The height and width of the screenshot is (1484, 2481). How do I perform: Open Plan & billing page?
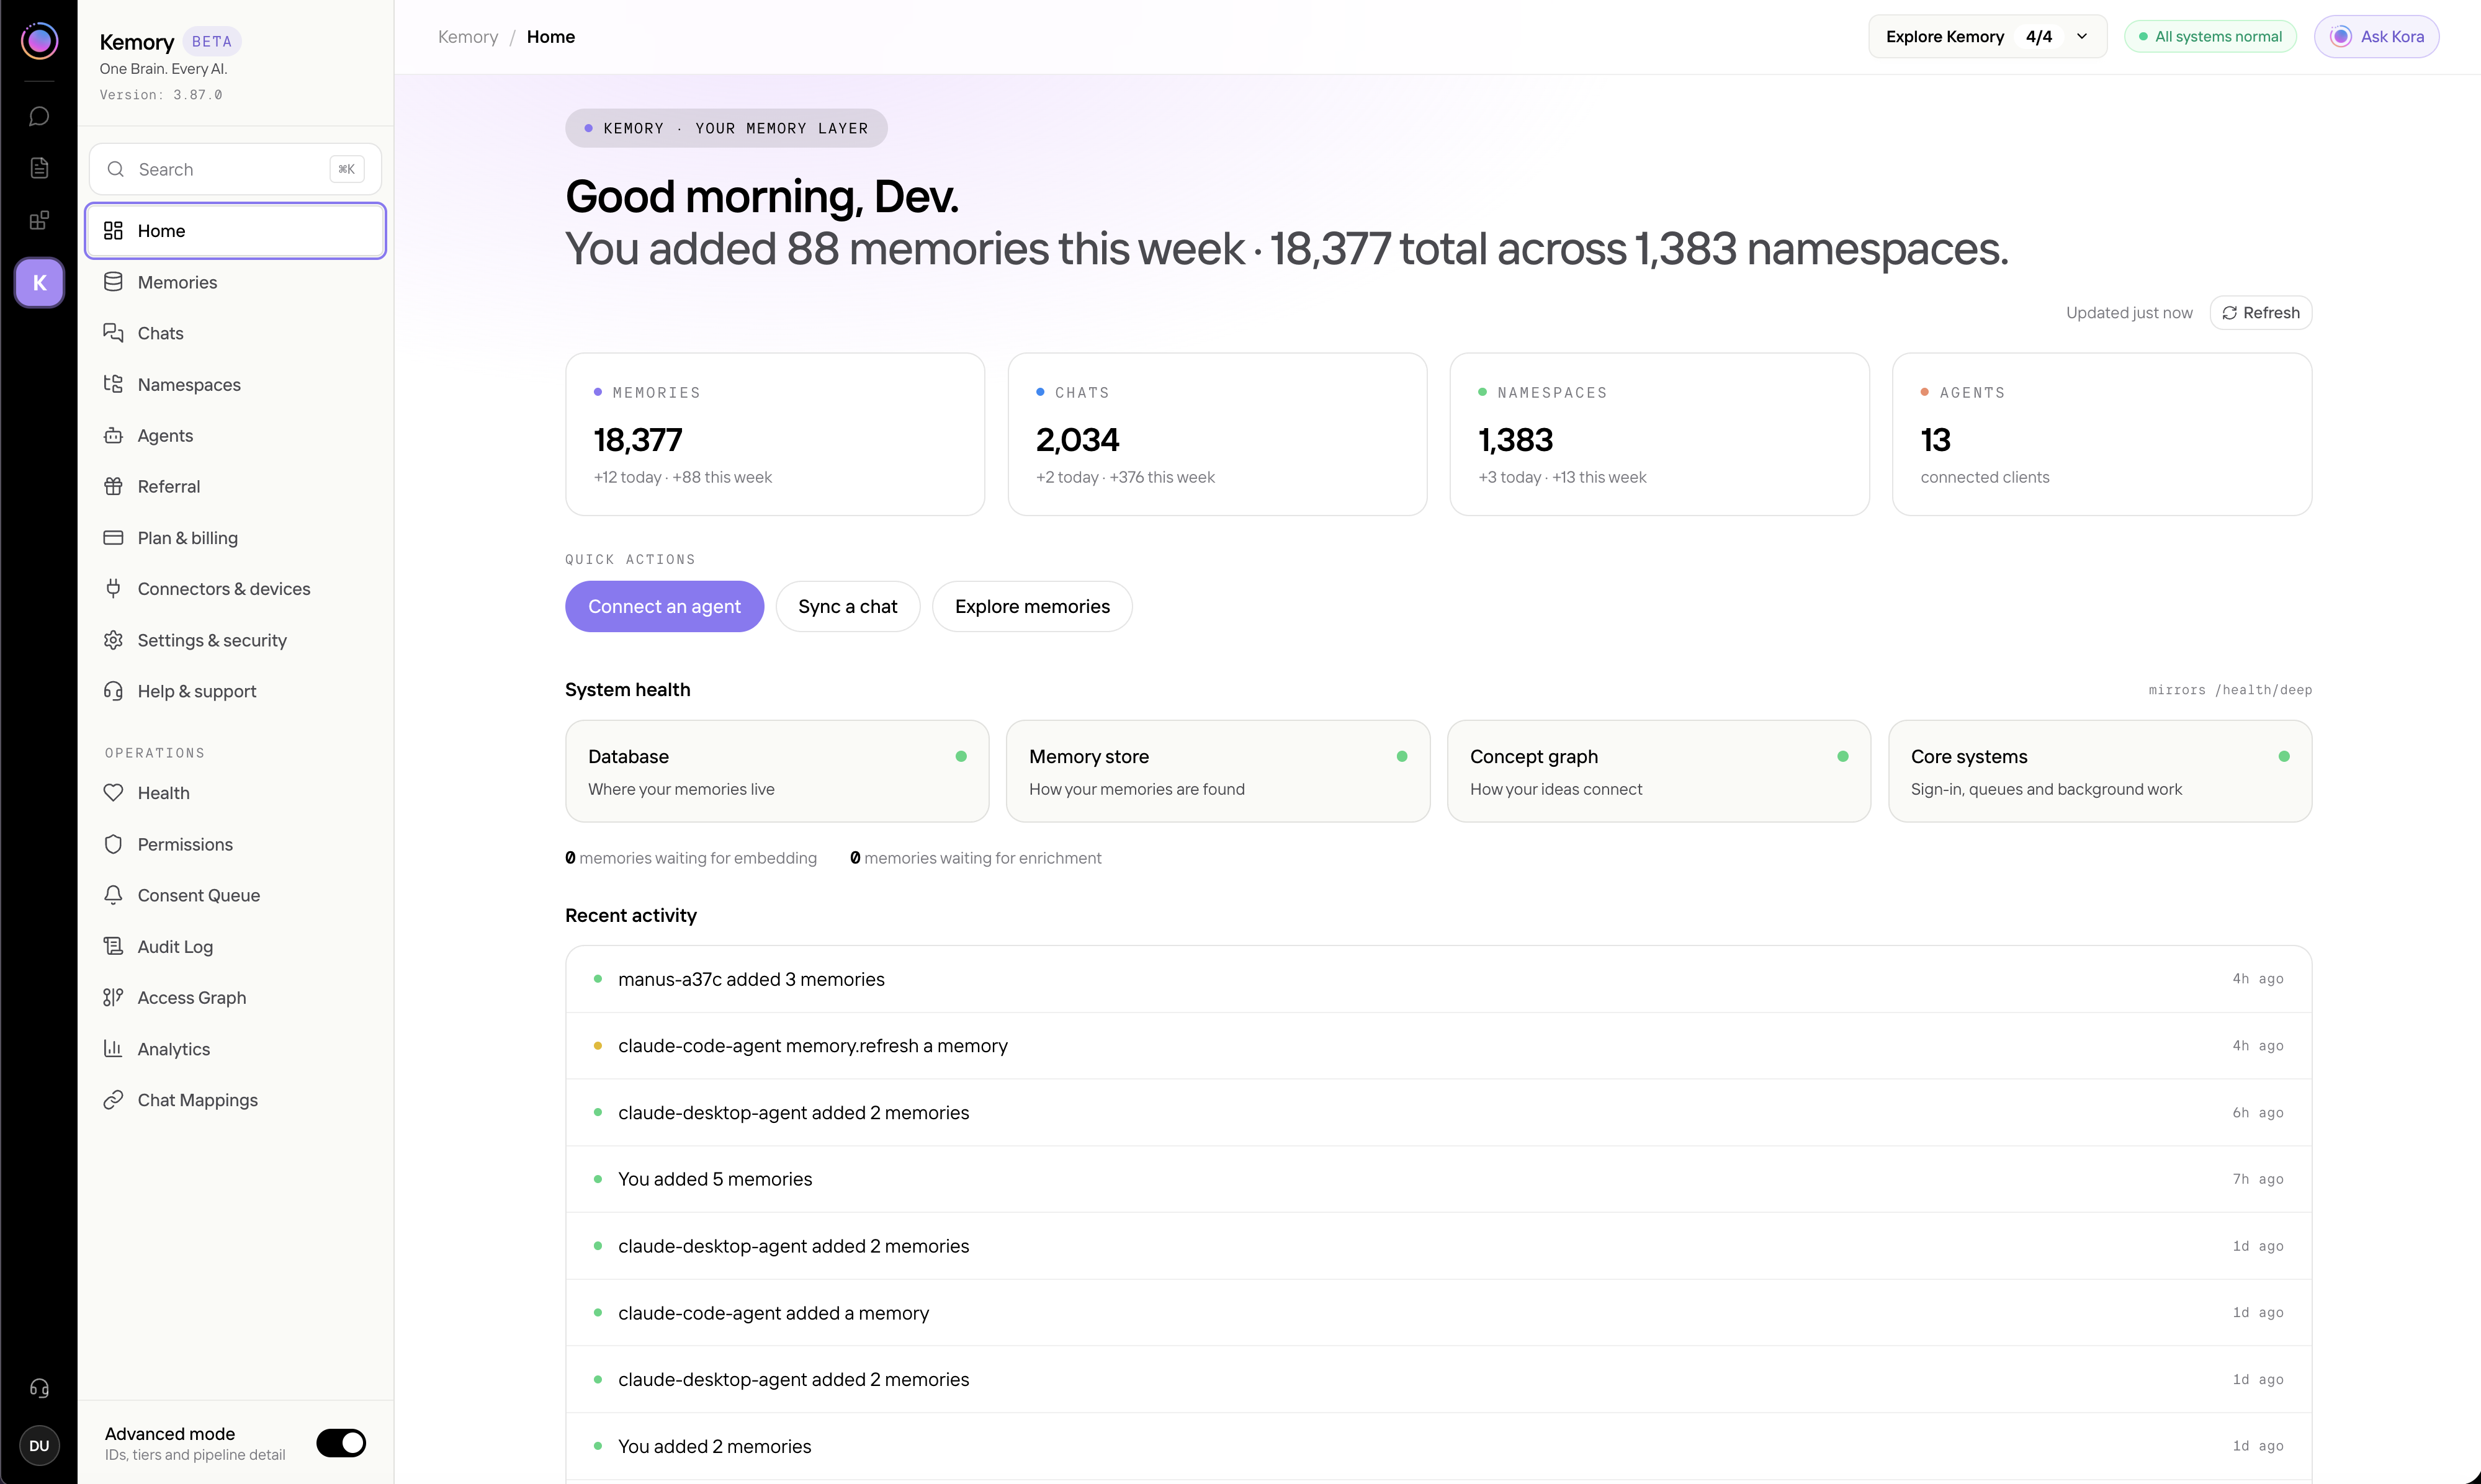[x=236, y=538]
